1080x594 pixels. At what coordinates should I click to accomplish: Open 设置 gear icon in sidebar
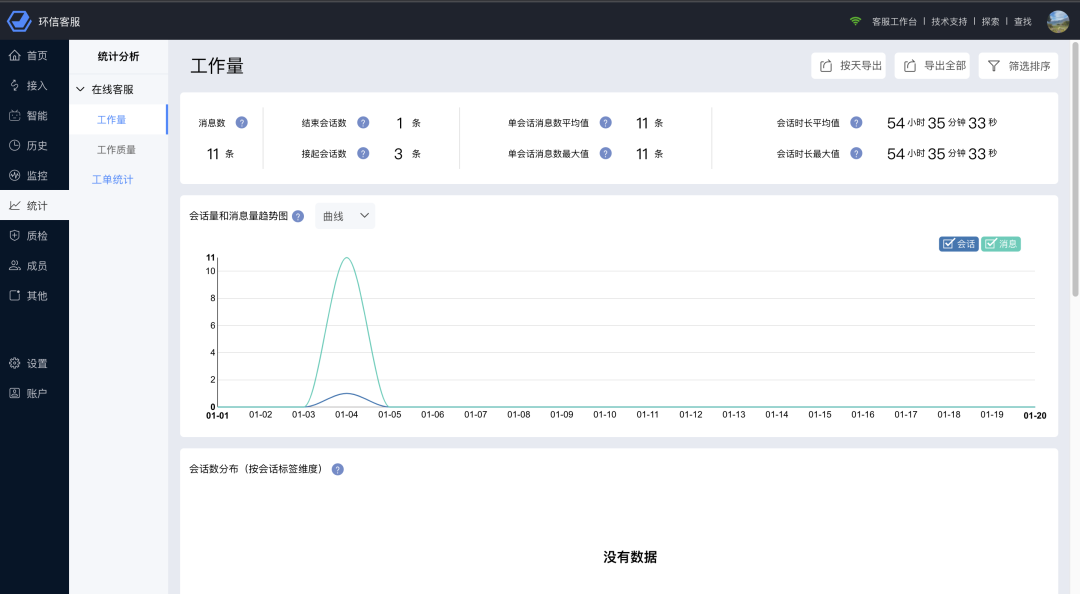click(14, 363)
